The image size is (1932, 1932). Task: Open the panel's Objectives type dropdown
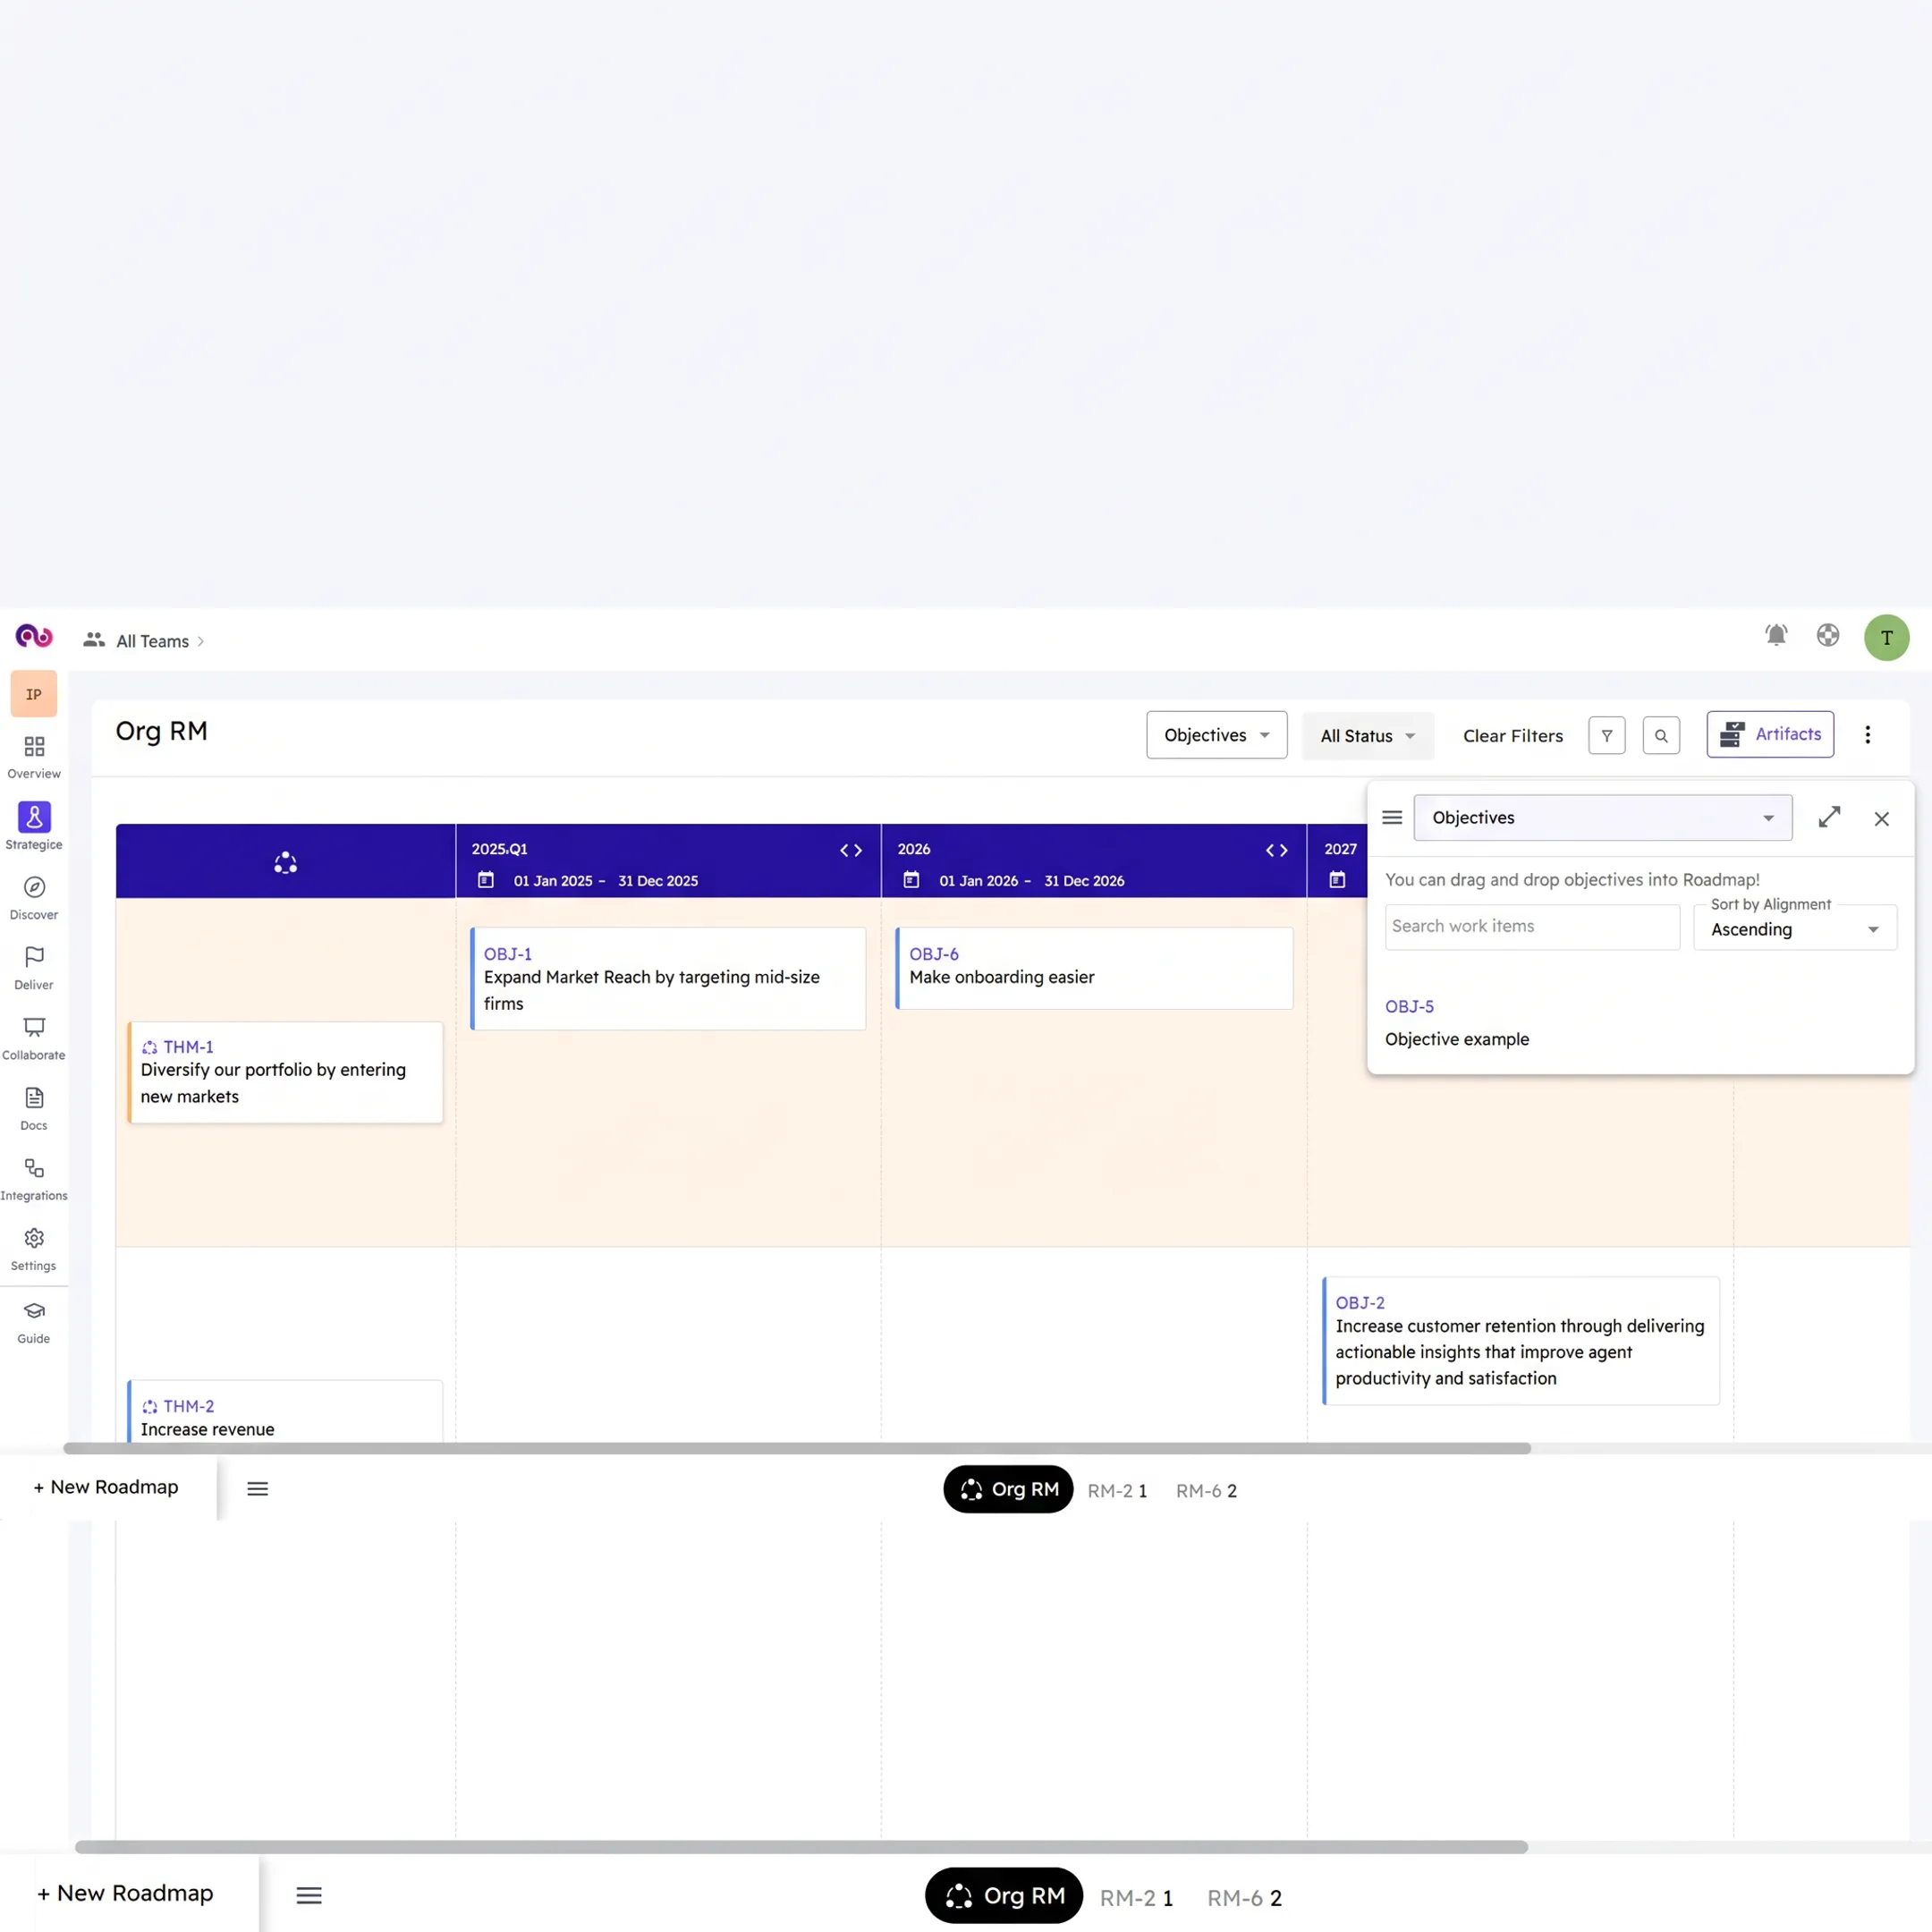pyautogui.click(x=1602, y=818)
